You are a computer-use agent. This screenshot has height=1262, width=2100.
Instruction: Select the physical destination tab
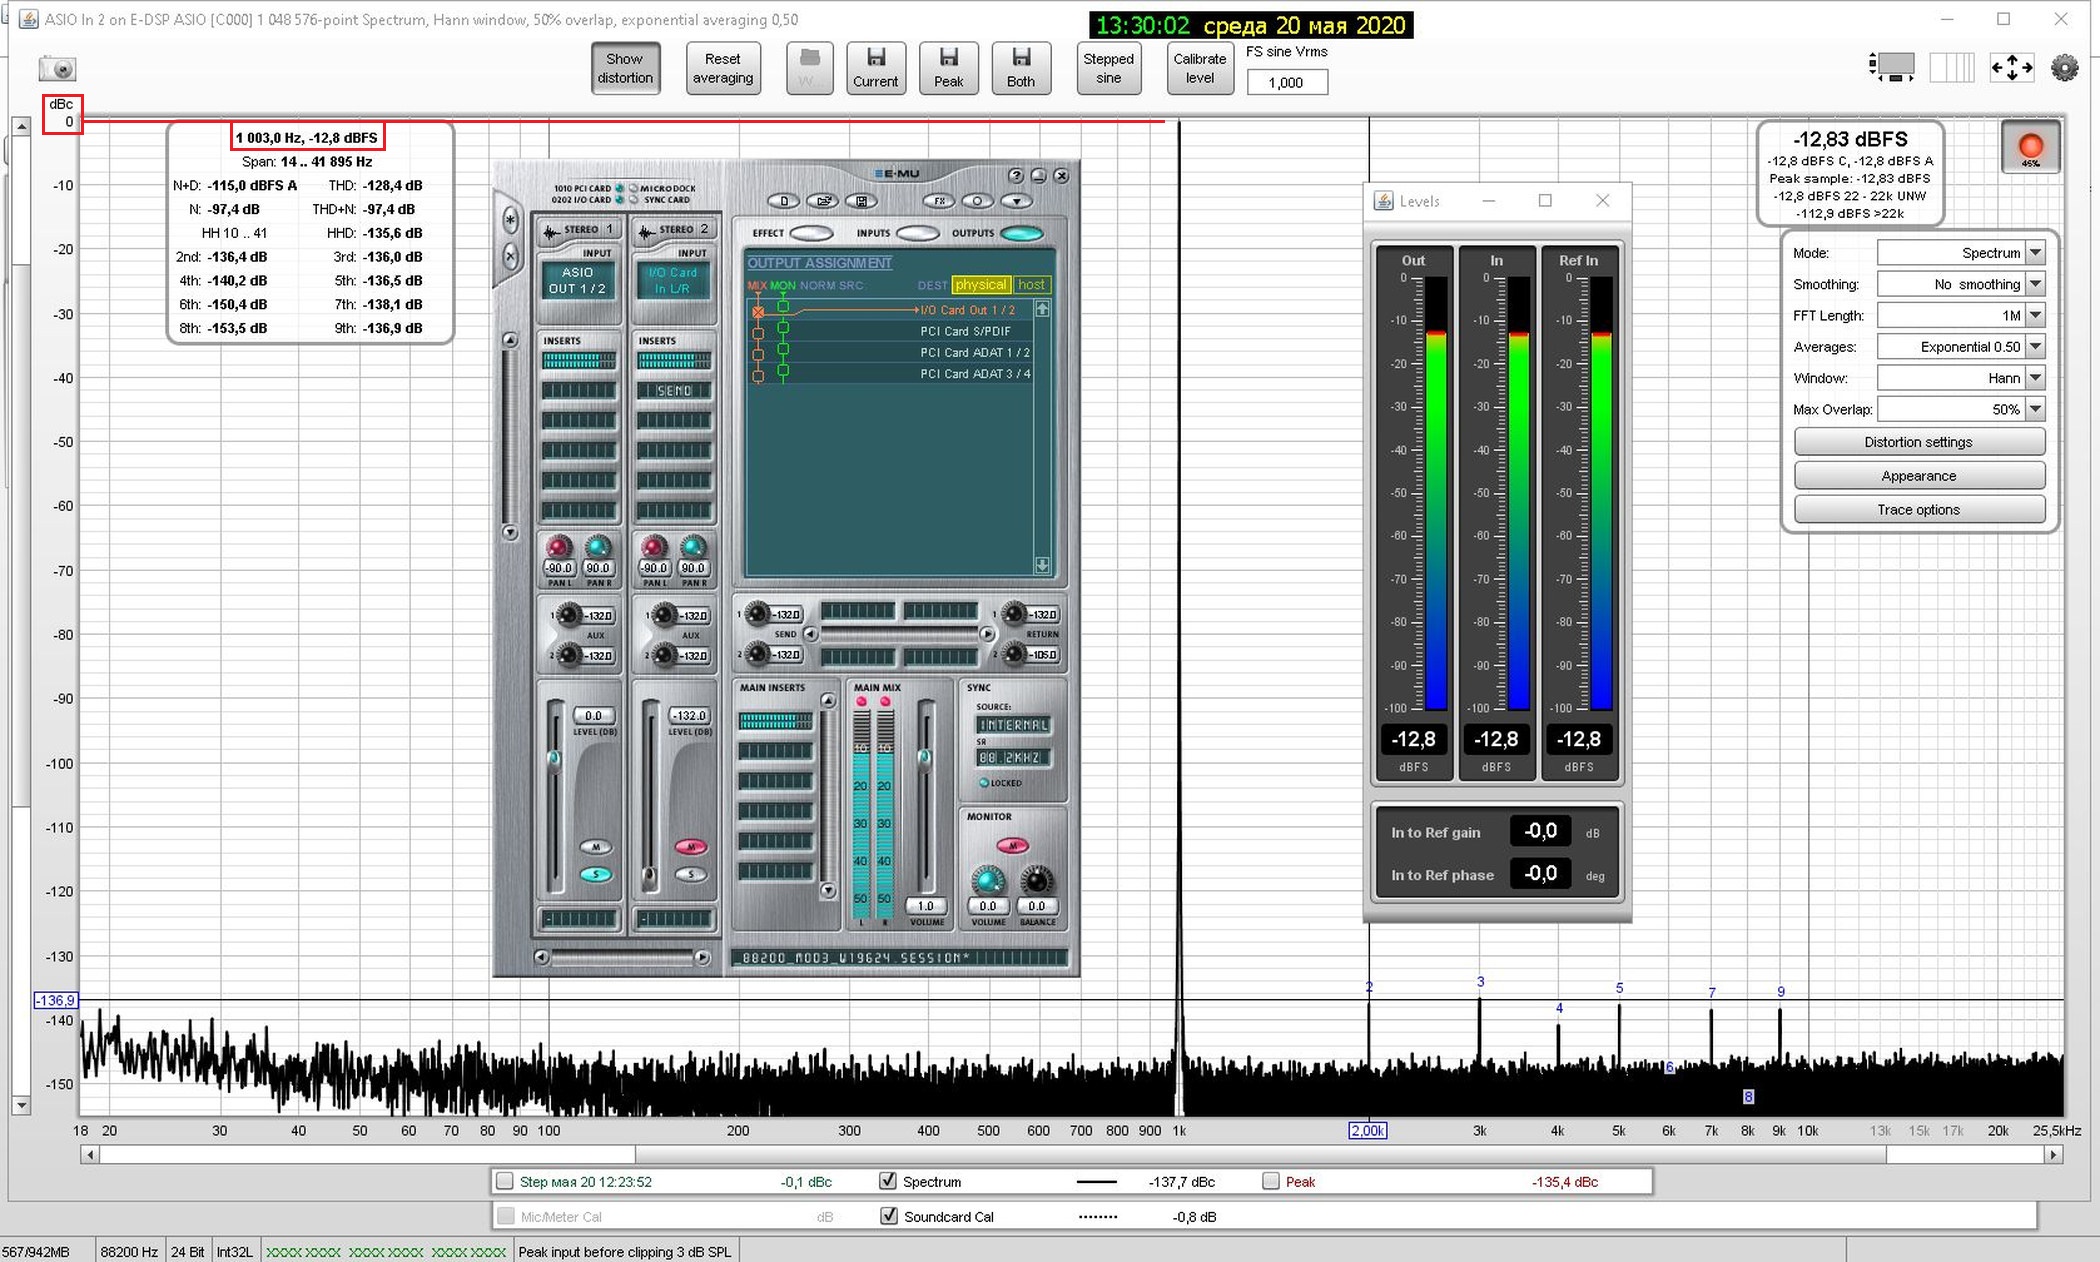980,285
